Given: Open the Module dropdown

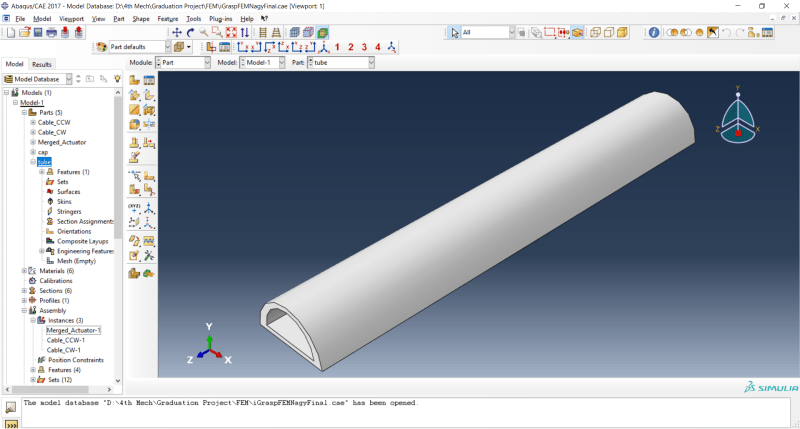Looking at the screenshot, I should [x=207, y=63].
